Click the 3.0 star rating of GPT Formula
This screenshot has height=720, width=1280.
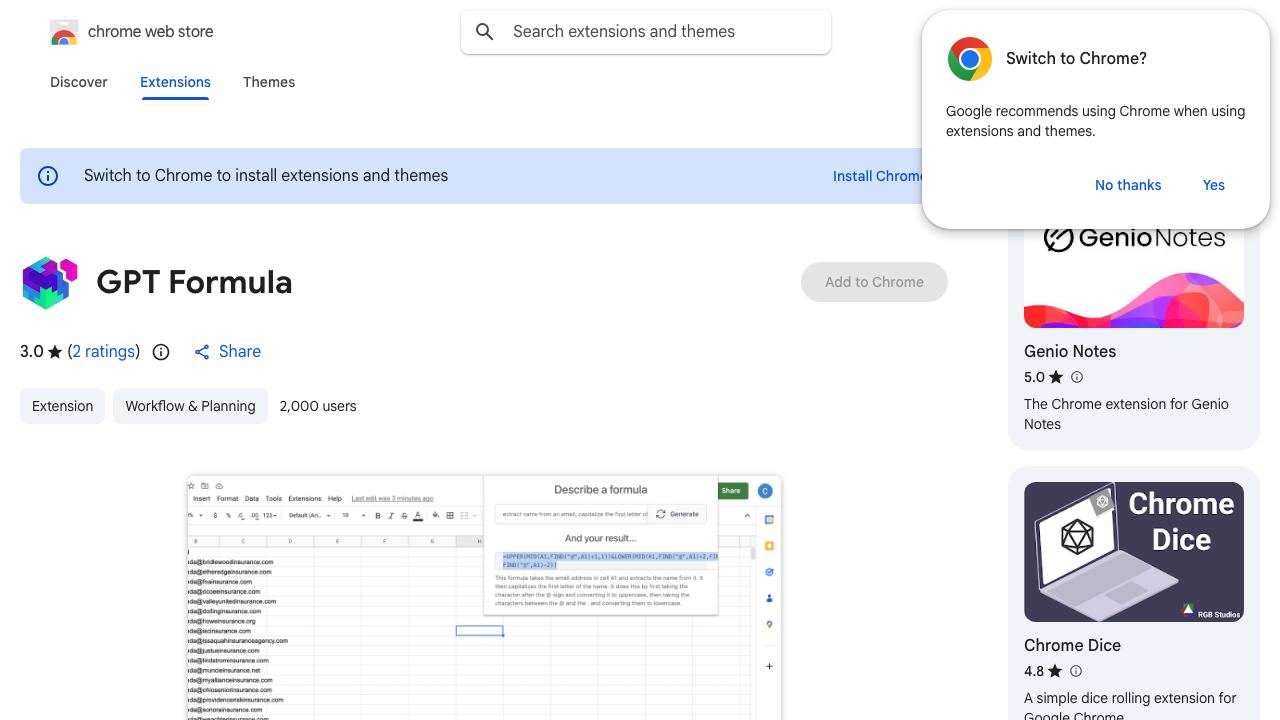coord(41,352)
